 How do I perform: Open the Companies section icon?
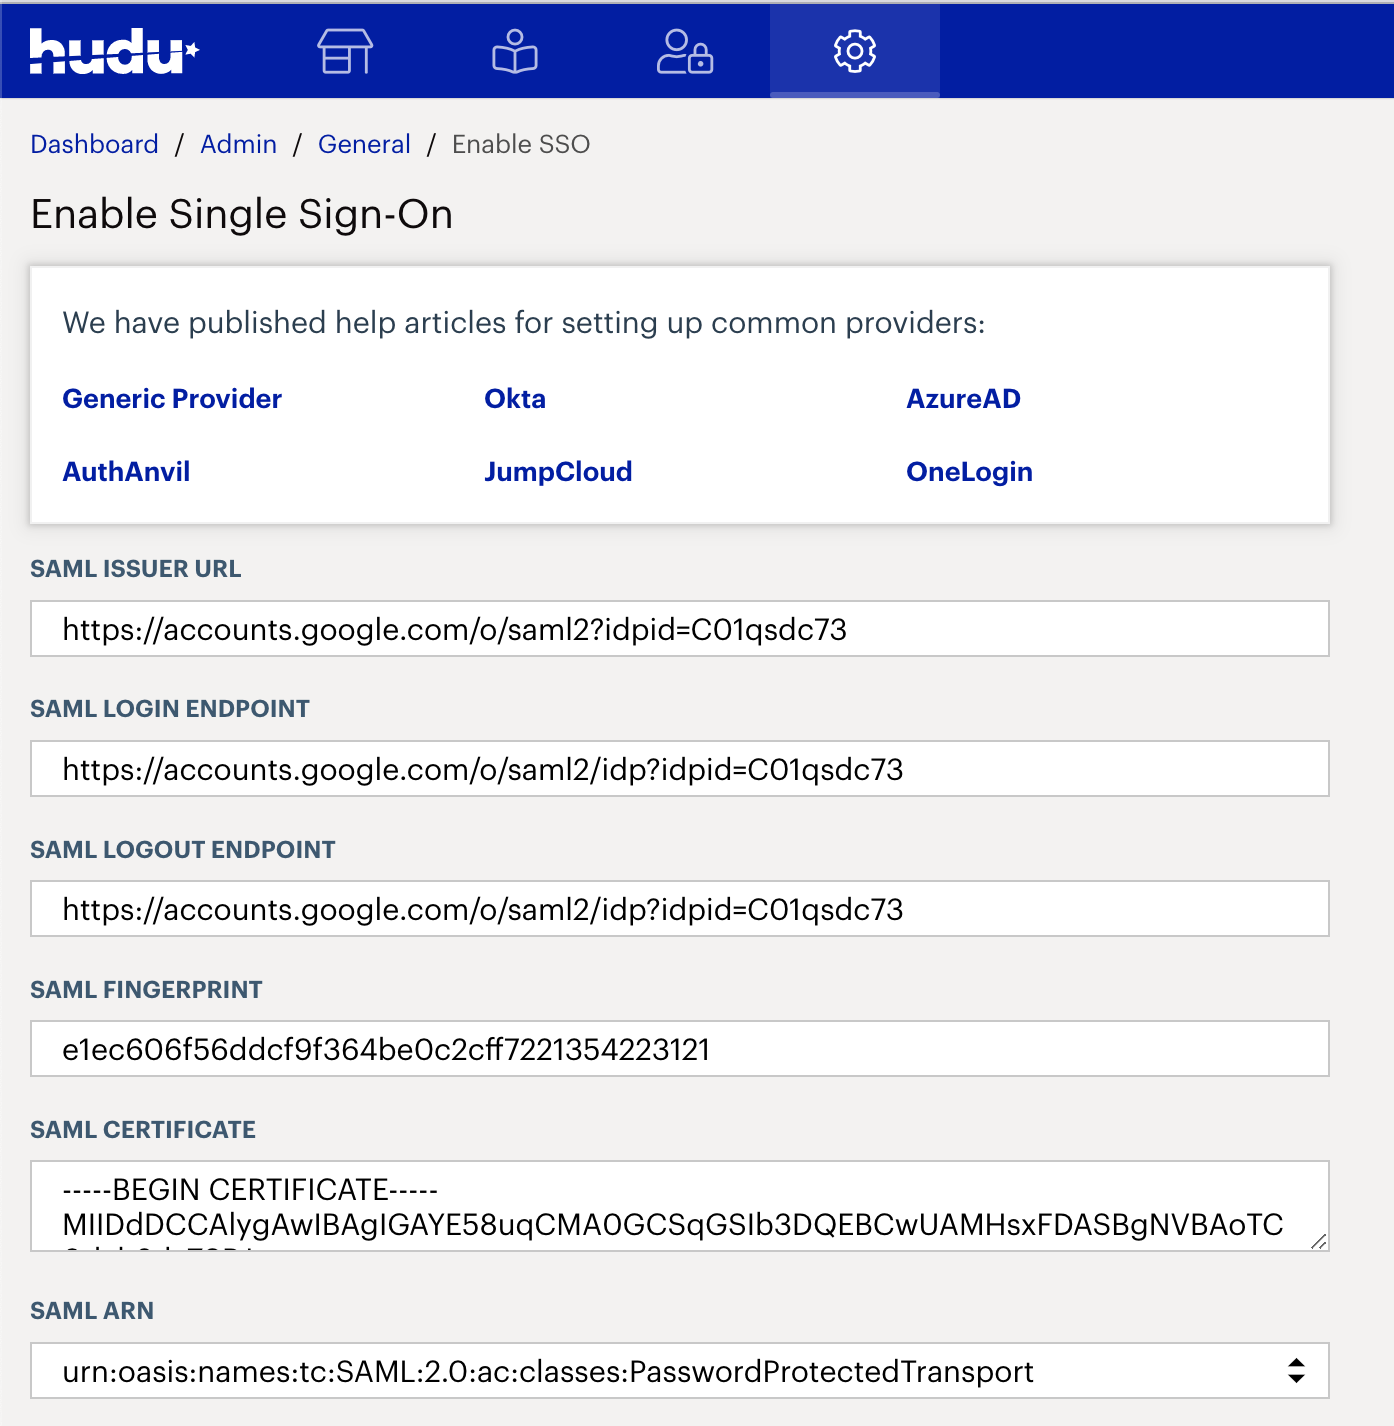click(x=344, y=51)
